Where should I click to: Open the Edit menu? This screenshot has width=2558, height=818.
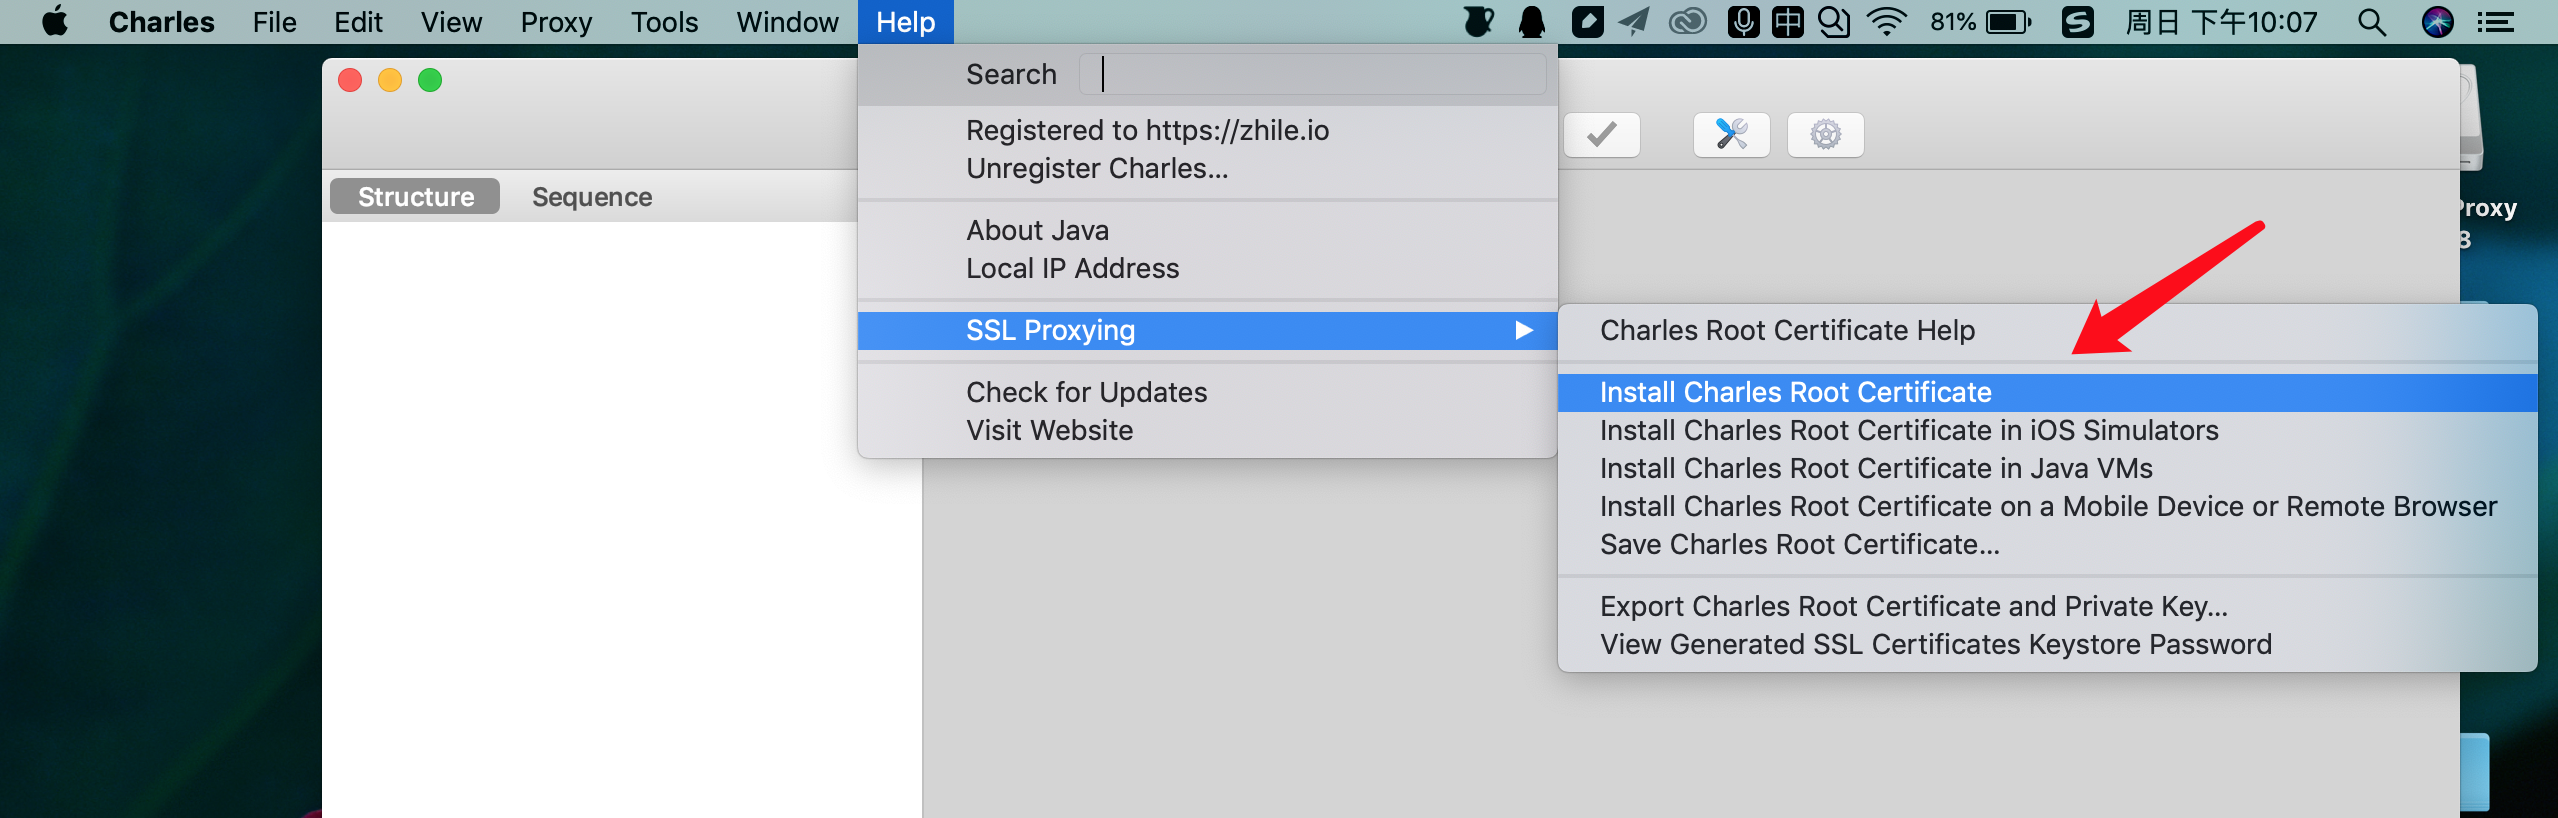tap(359, 22)
